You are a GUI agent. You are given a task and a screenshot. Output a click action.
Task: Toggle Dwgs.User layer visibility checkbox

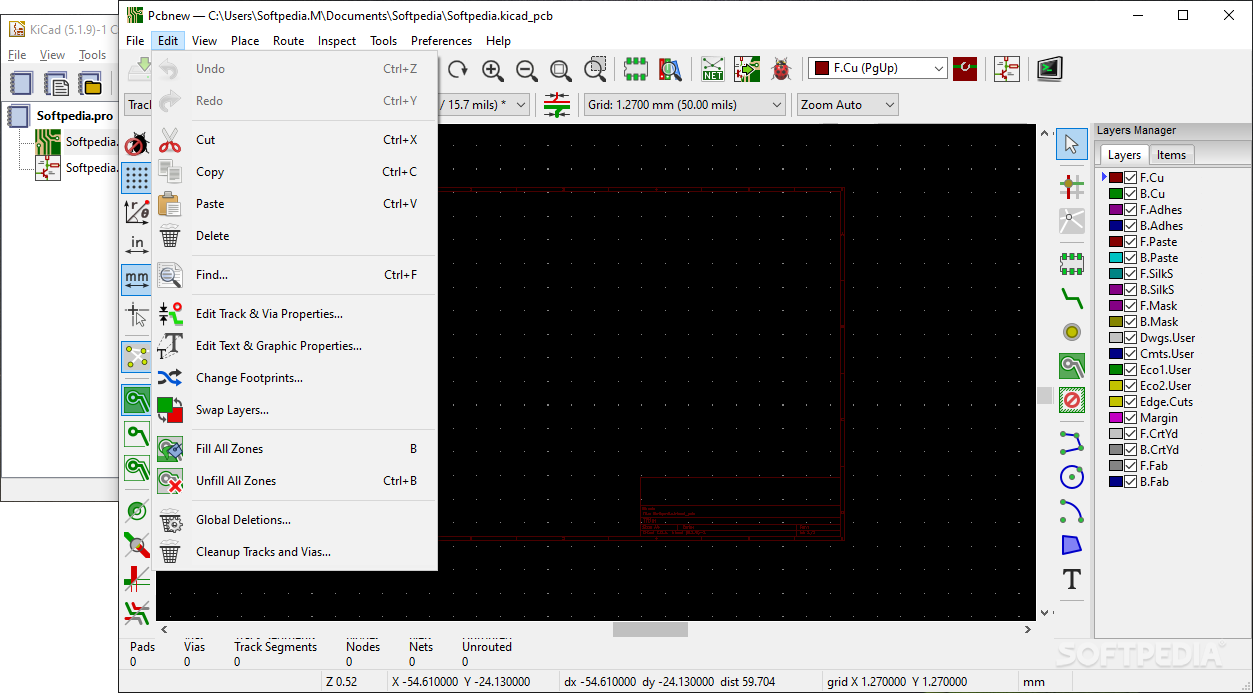click(1131, 338)
